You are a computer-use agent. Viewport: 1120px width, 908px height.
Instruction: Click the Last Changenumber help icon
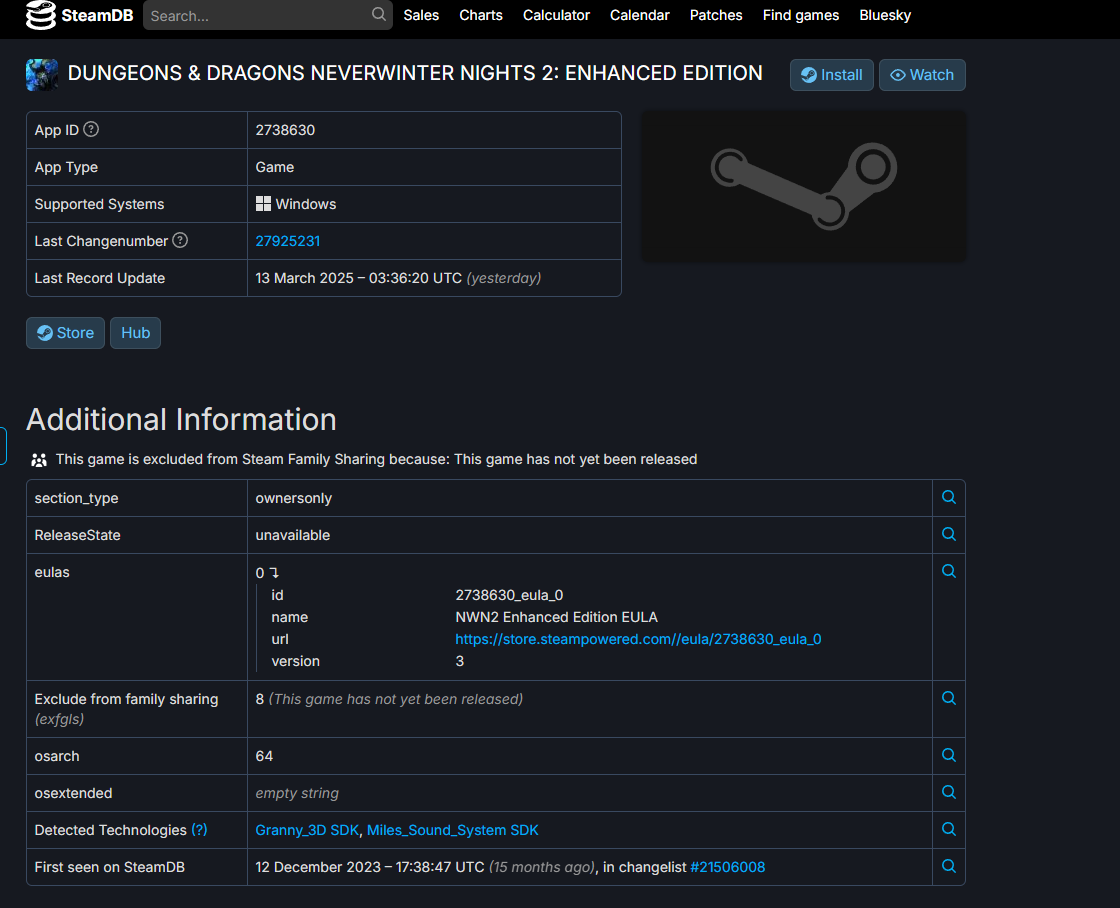[180, 241]
